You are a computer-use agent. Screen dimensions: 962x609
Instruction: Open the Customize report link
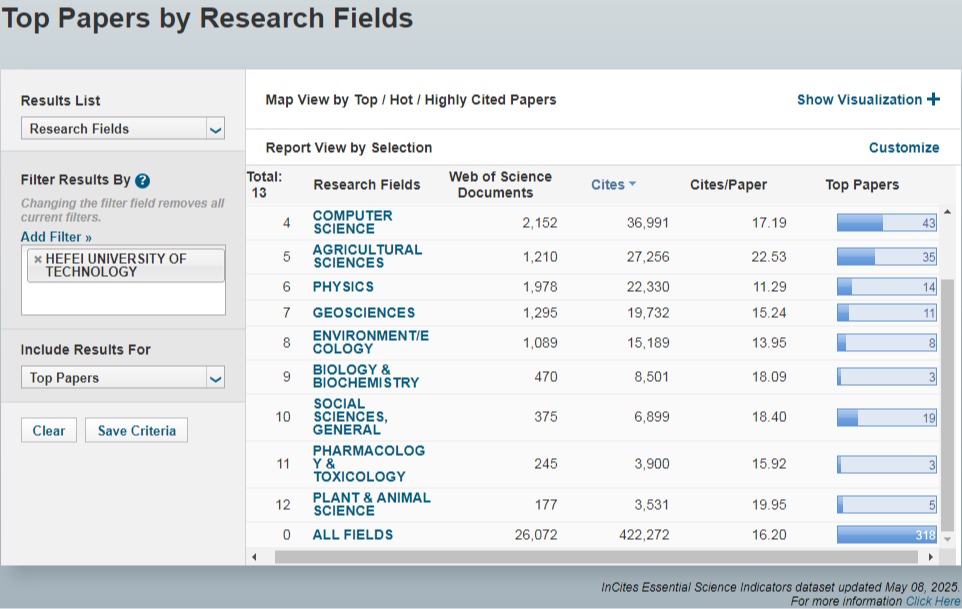click(x=903, y=148)
